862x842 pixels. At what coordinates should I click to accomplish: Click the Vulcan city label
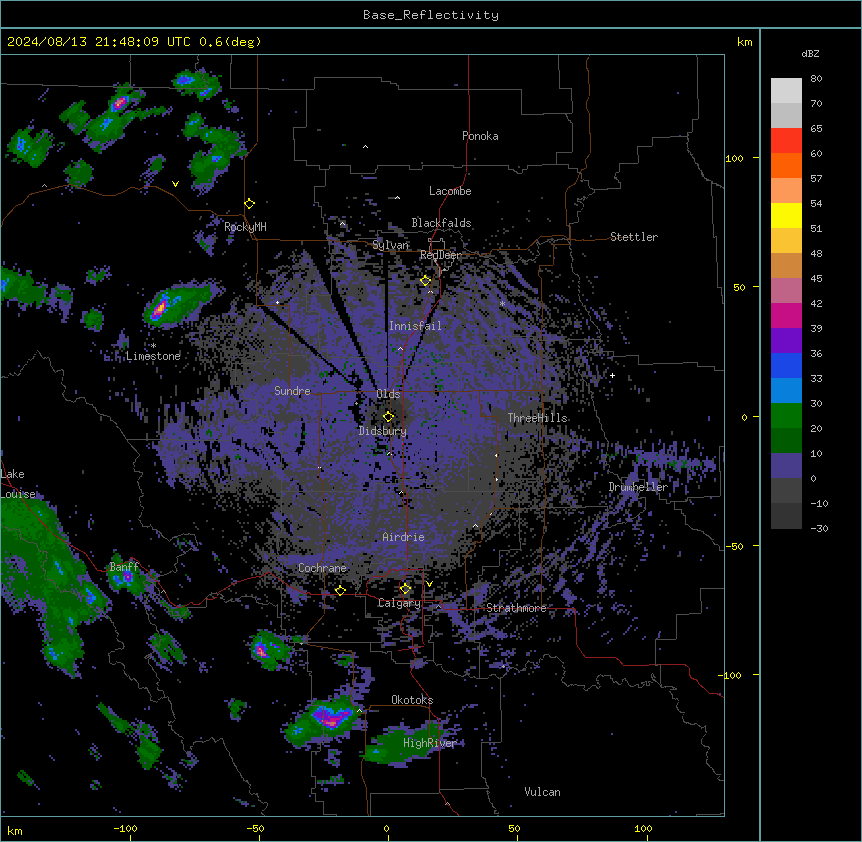coord(542,792)
